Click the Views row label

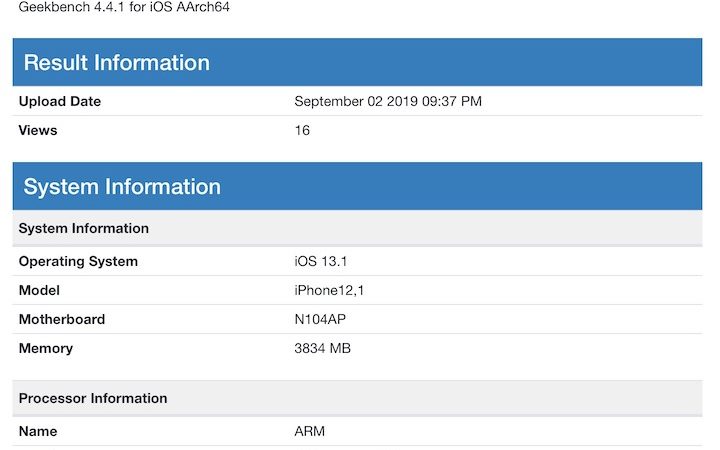38,130
